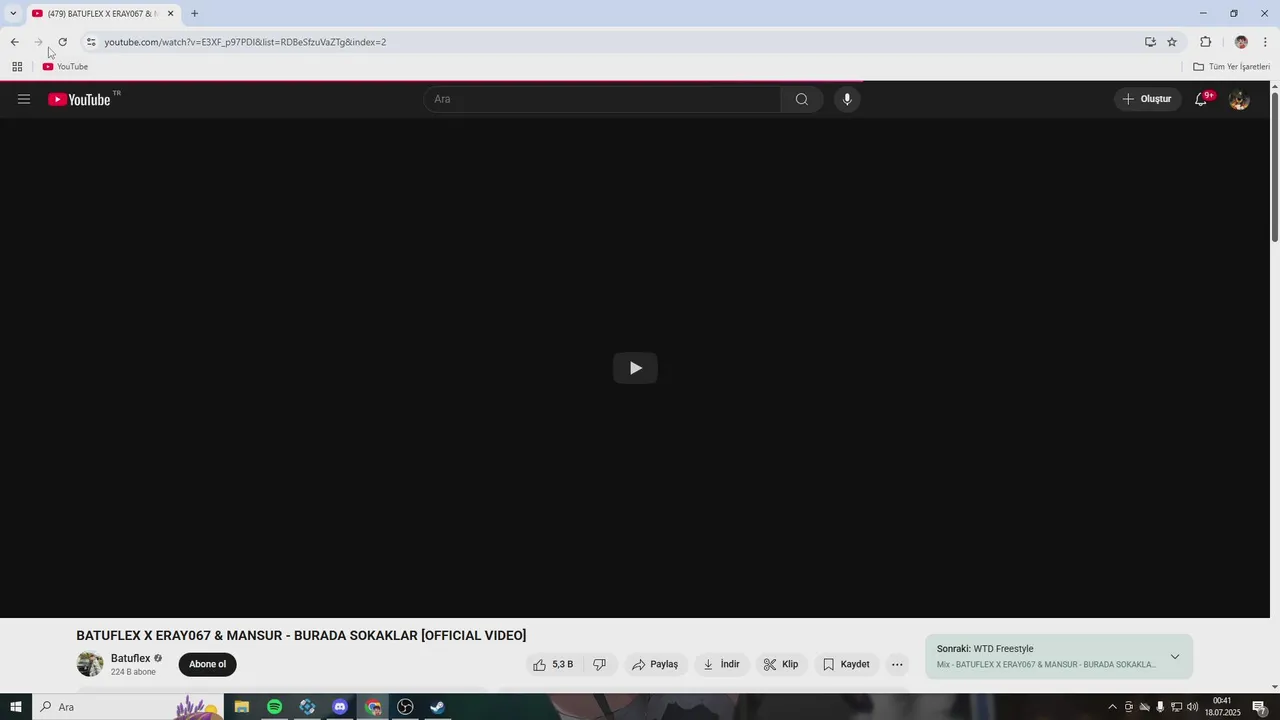The height and width of the screenshot is (720, 1280).
Task: Reload the page
Action: tap(62, 42)
